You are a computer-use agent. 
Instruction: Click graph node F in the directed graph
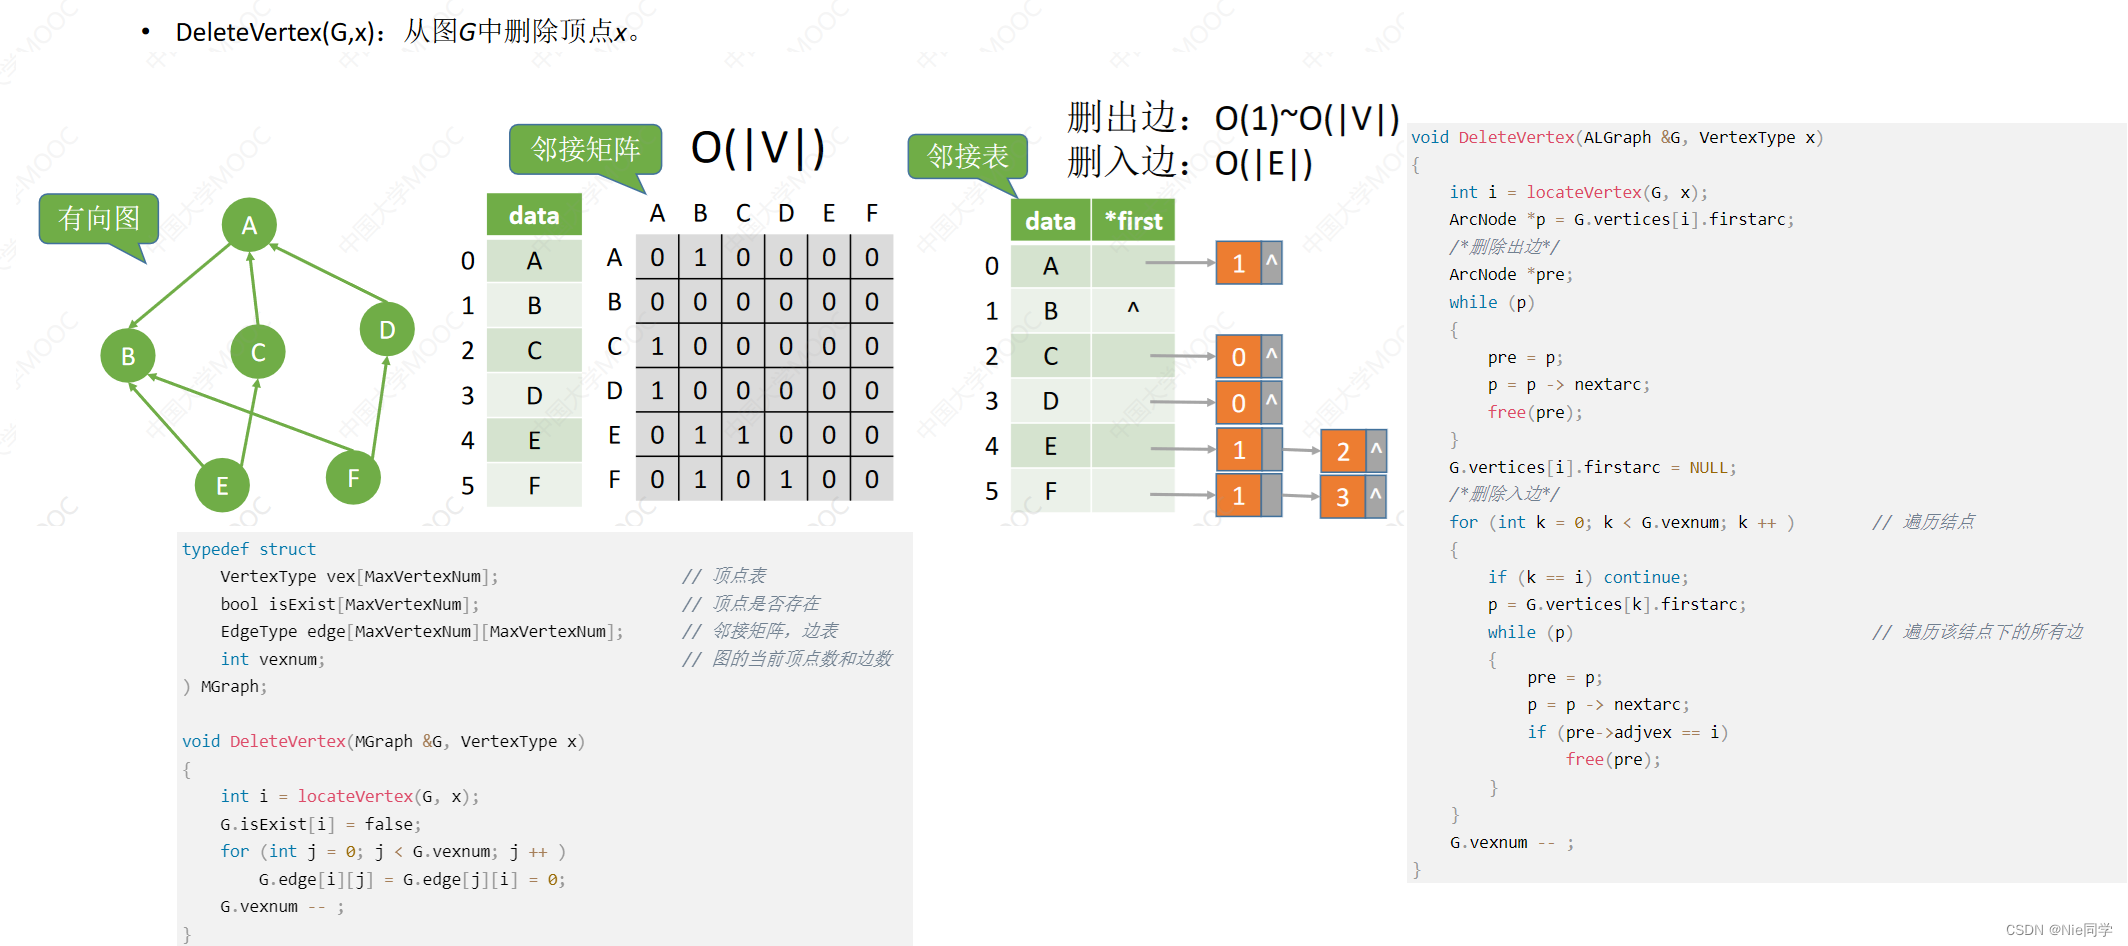tap(353, 478)
